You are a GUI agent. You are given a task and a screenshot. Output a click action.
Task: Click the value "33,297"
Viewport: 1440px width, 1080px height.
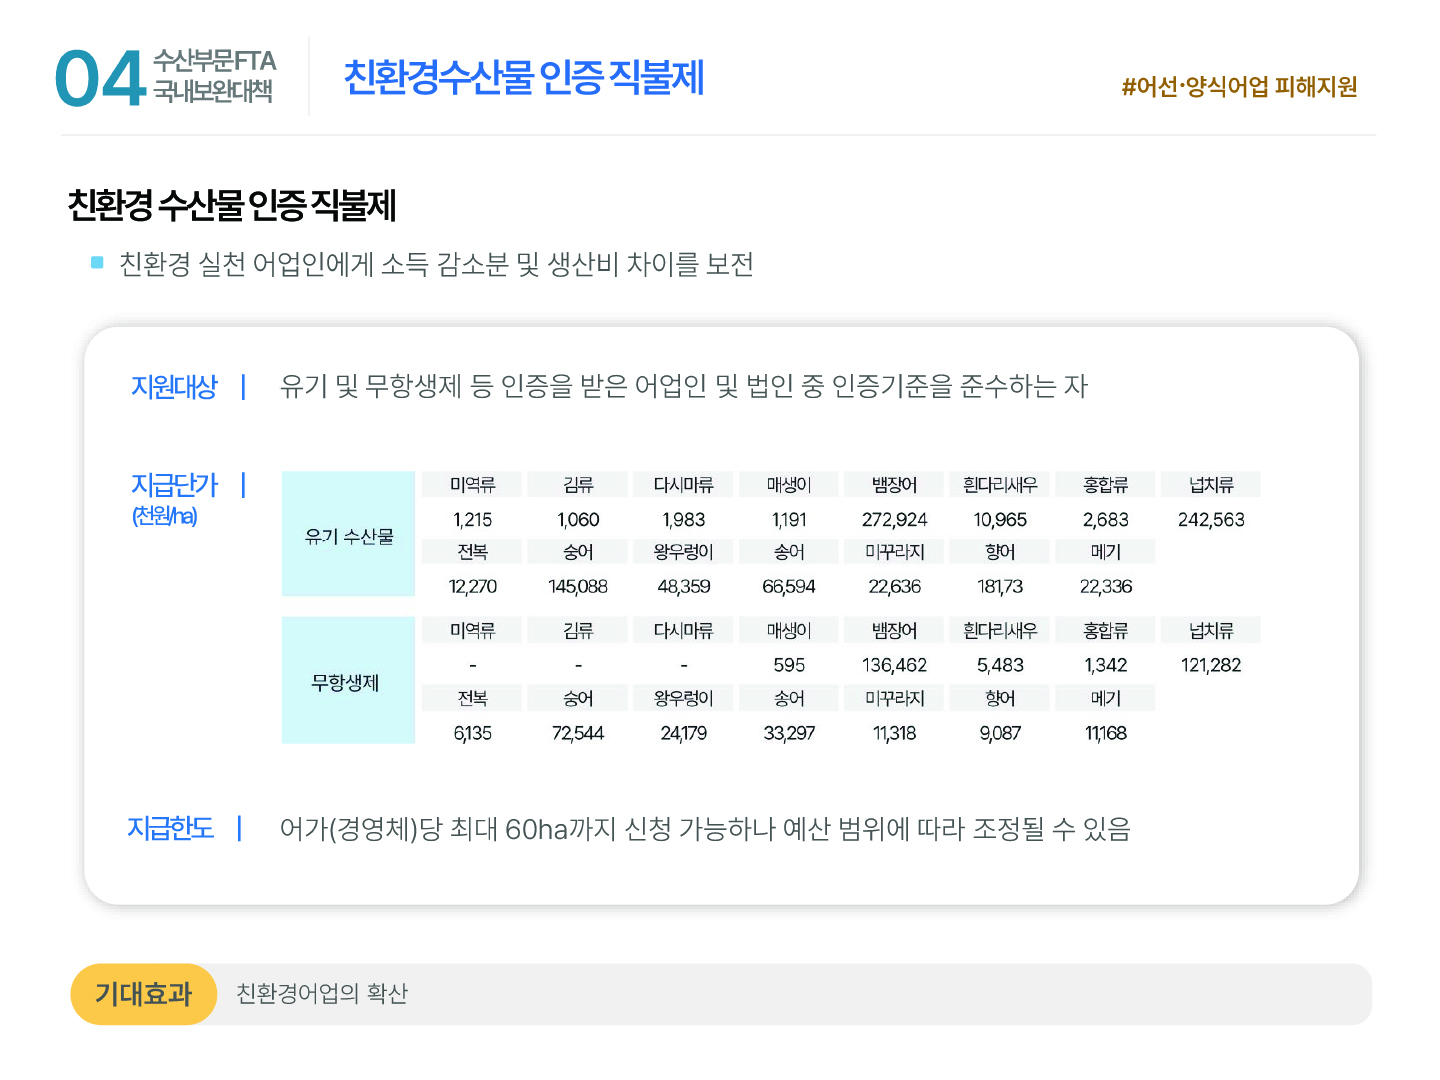tap(789, 733)
